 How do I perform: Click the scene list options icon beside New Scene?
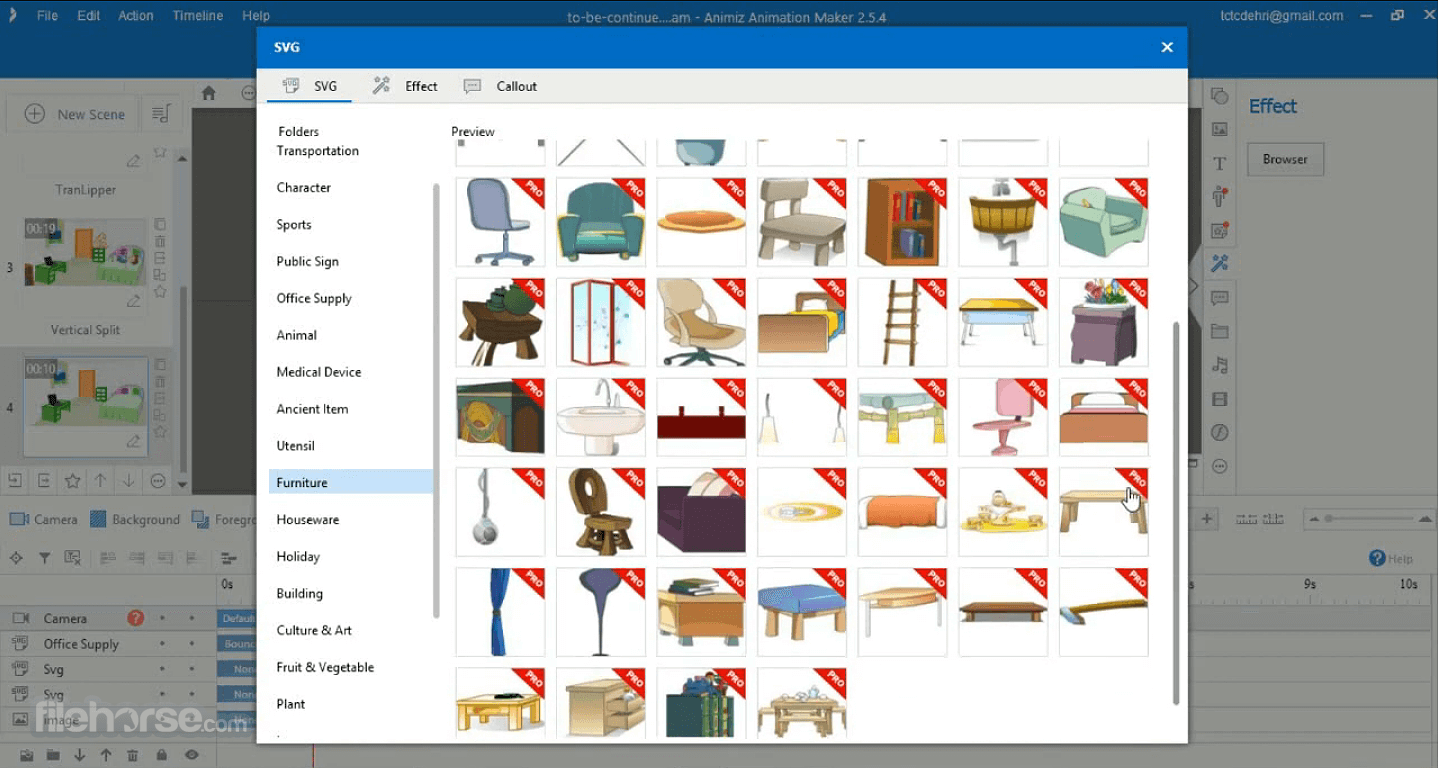coord(160,114)
